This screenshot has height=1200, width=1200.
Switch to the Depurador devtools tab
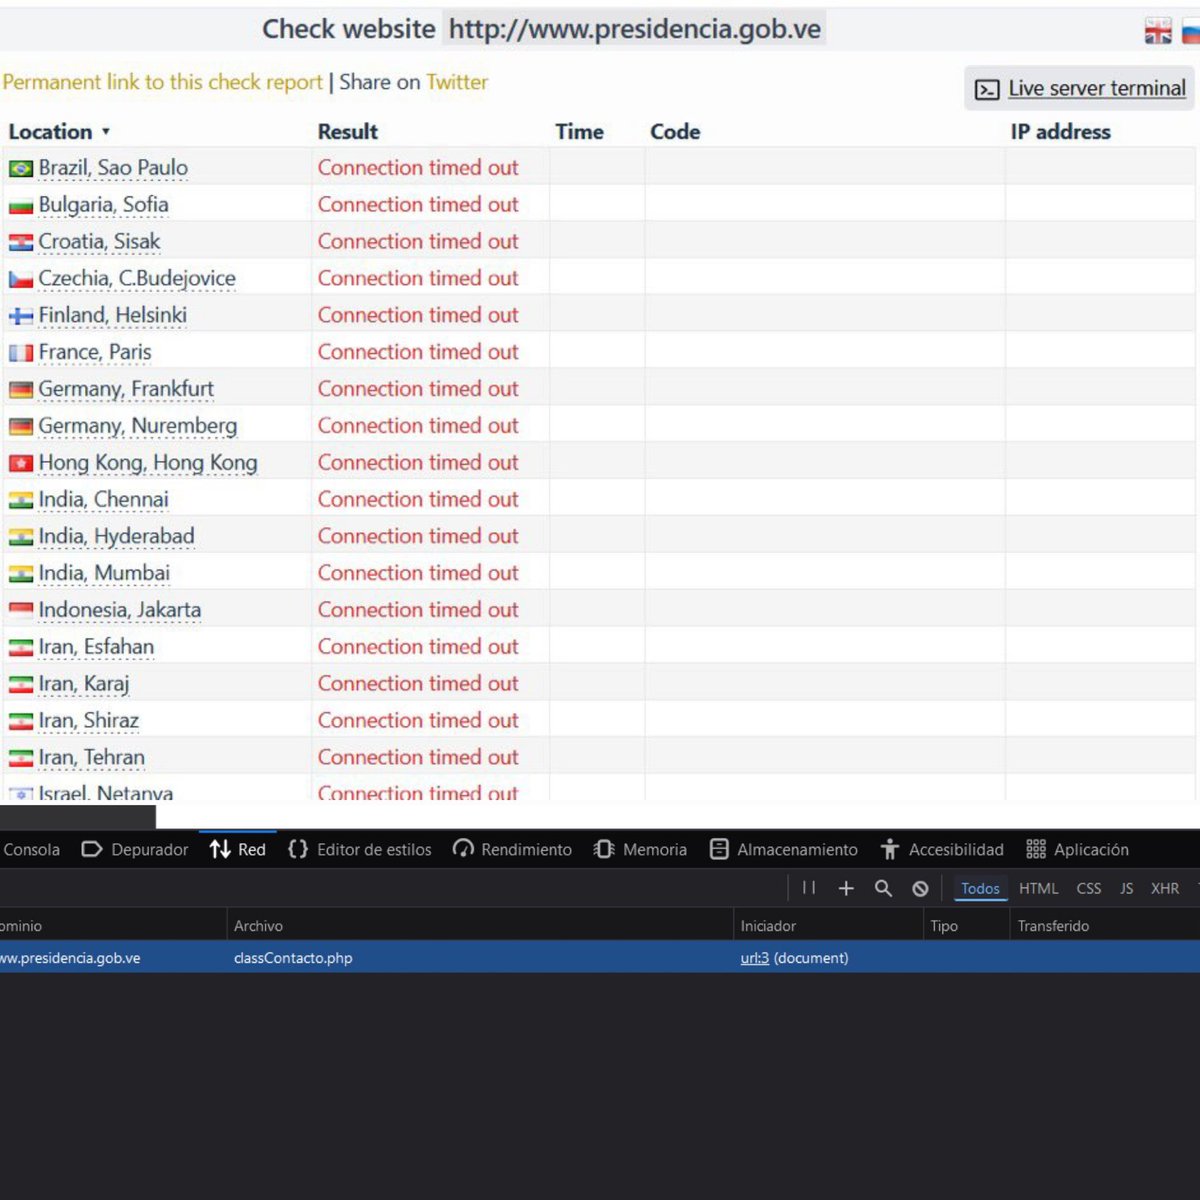[135, 849]
